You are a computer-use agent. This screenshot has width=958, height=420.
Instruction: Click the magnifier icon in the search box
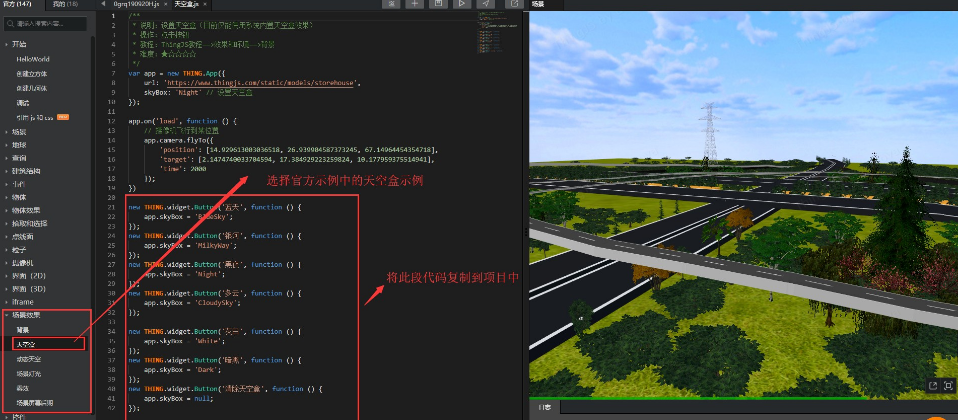coord(11,24)
